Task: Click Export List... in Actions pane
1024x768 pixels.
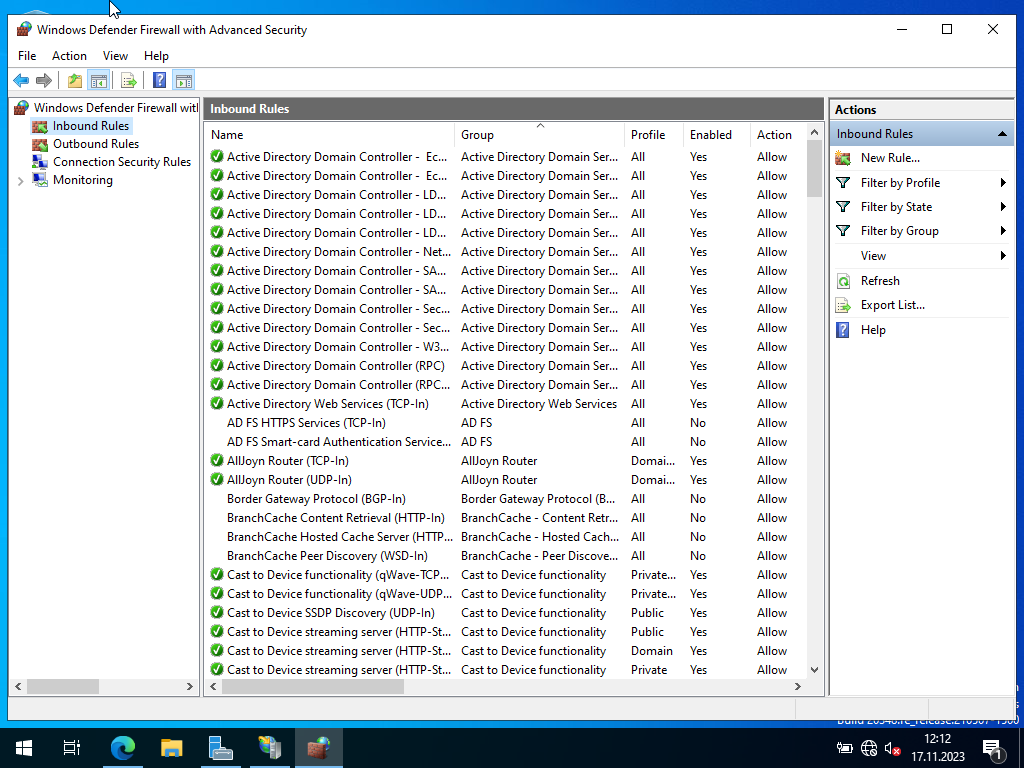Action: coord(892,305)
